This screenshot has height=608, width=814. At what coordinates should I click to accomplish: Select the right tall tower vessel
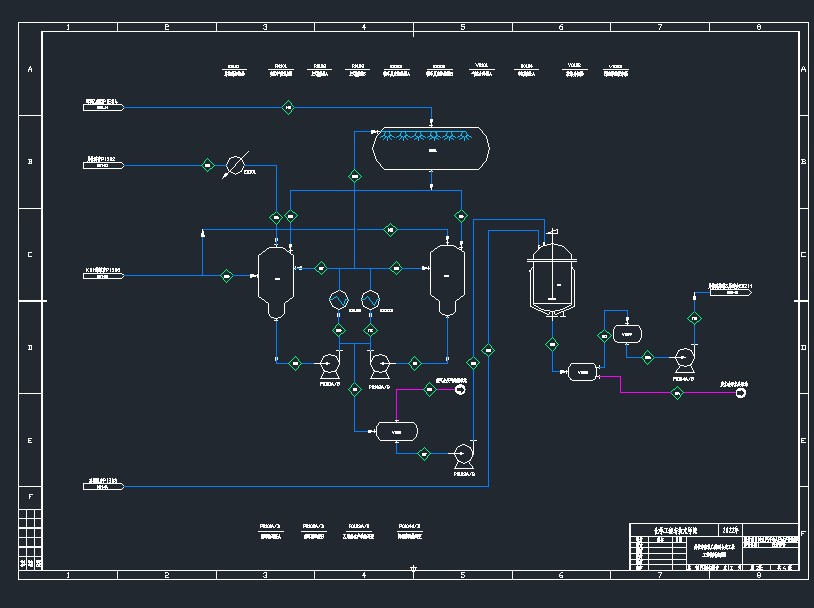tap(447, 280)
